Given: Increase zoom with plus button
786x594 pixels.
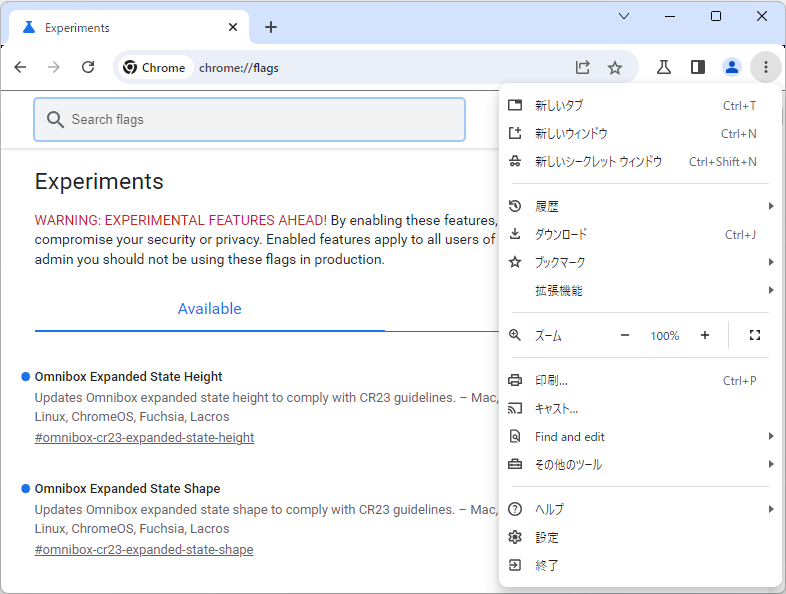Looking at the screenshot, I should [x=705, y=335].
